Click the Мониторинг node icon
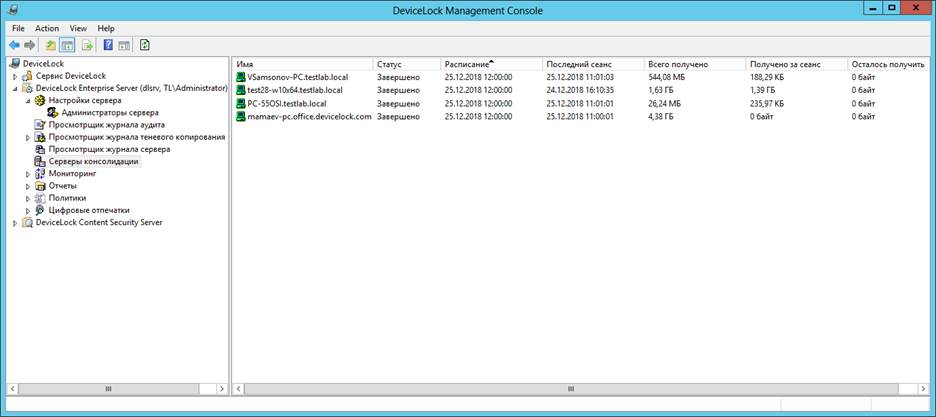936x417 pixels. (41, 174)
